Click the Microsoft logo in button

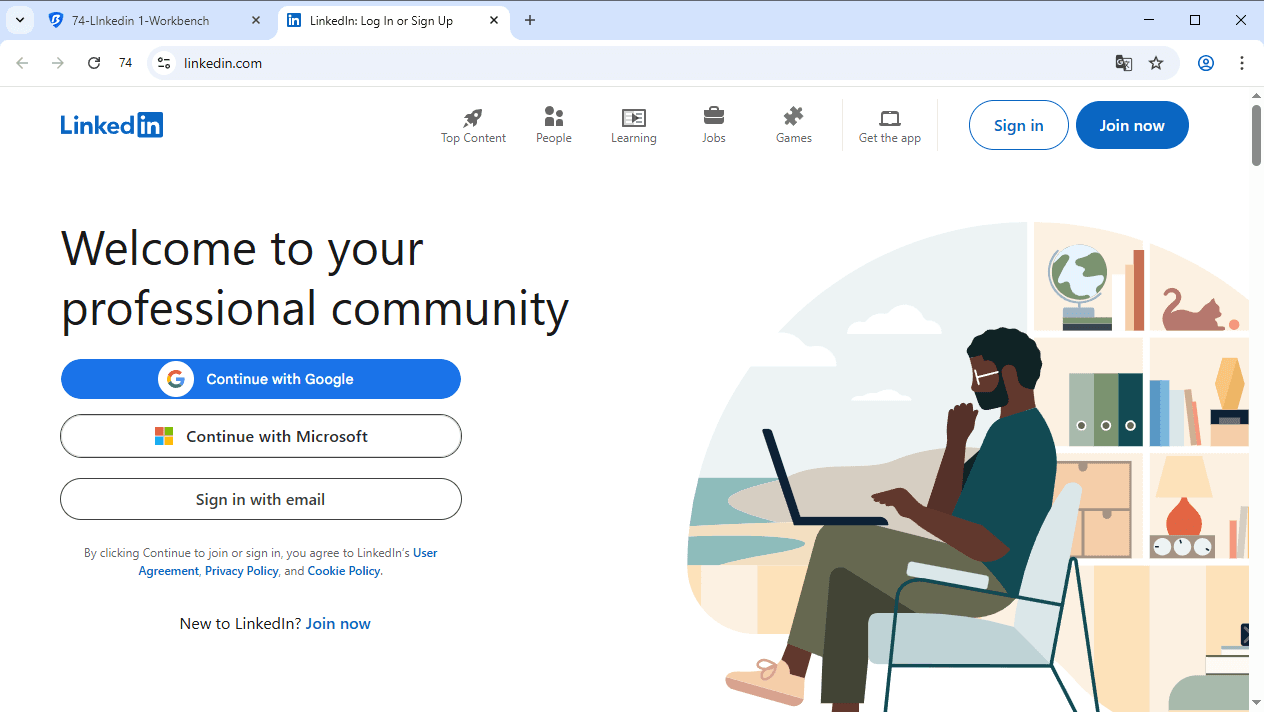coord(164,436)
